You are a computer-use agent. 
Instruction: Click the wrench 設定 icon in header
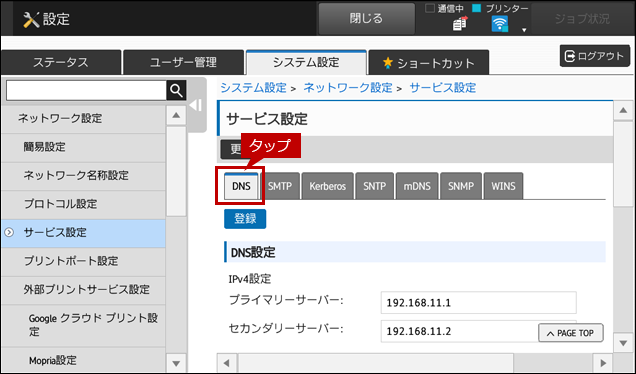click(31, 19)
